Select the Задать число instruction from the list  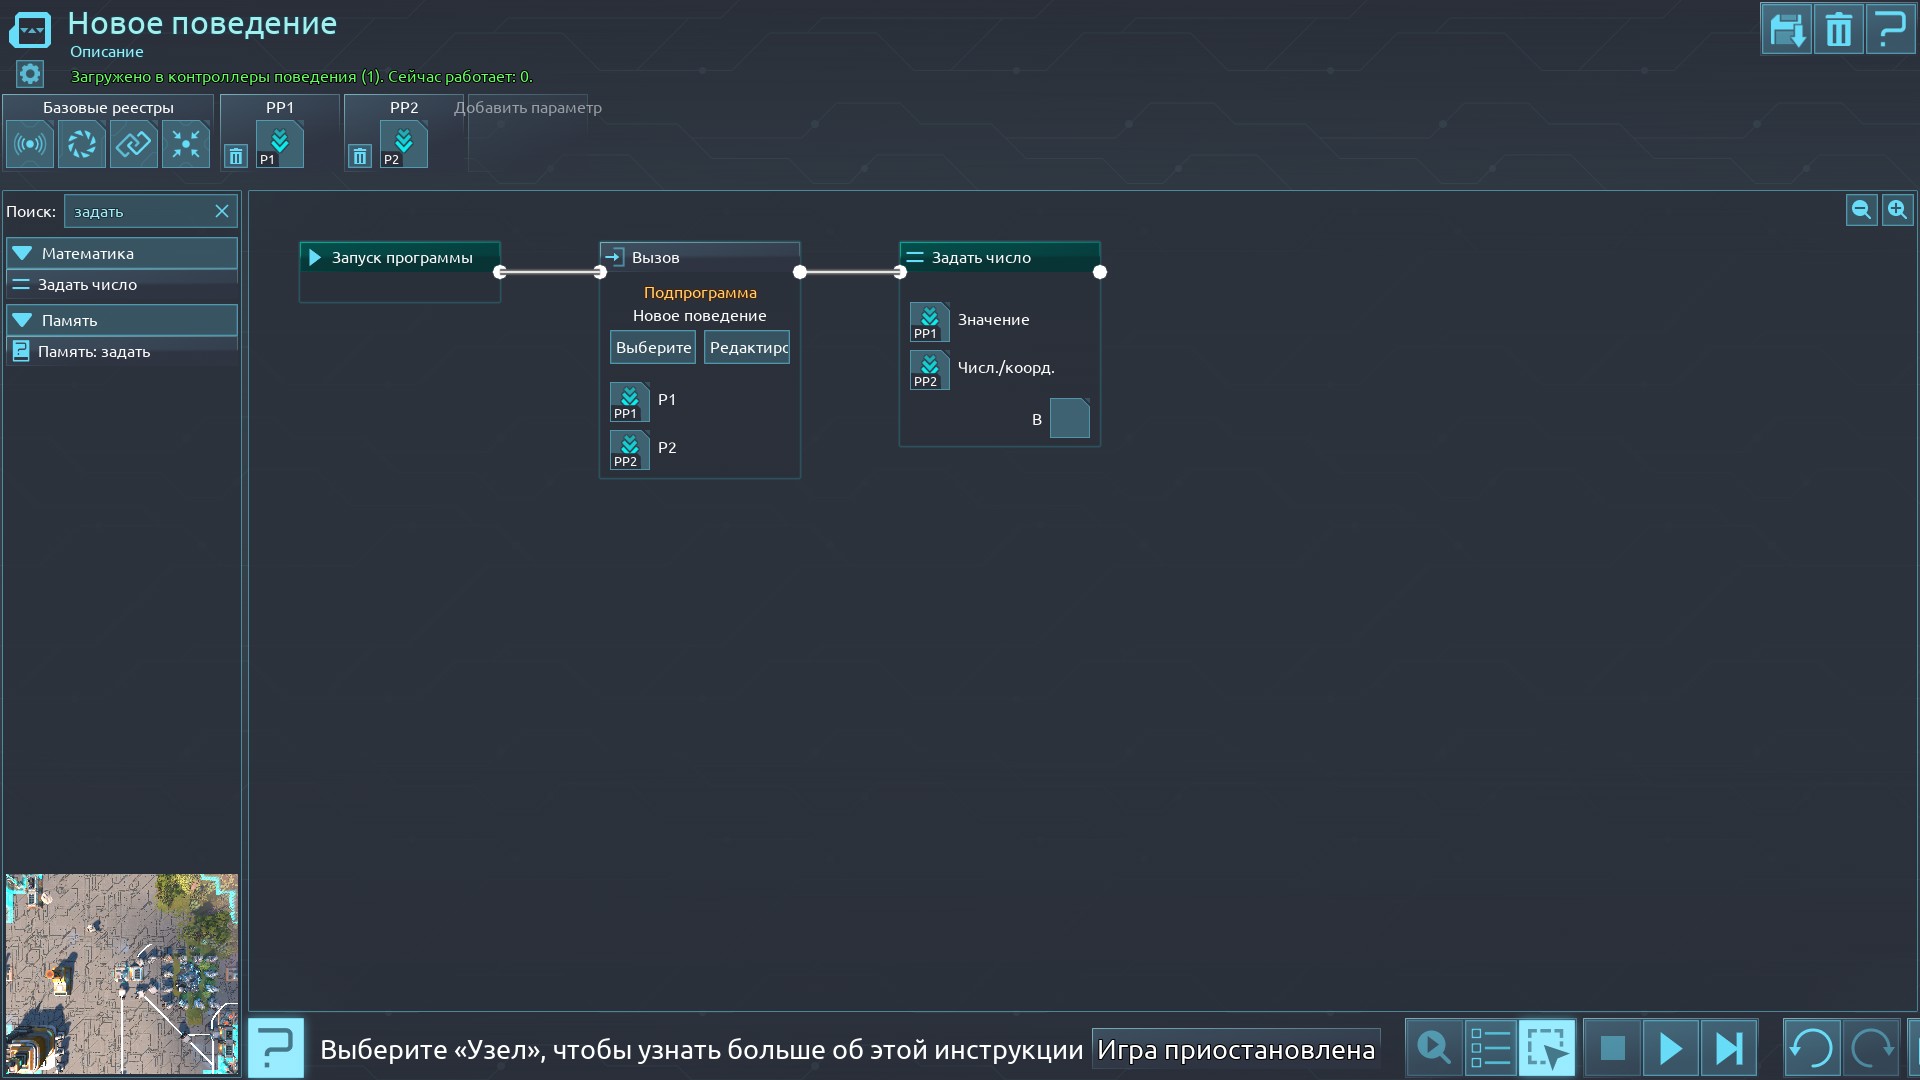88,285
